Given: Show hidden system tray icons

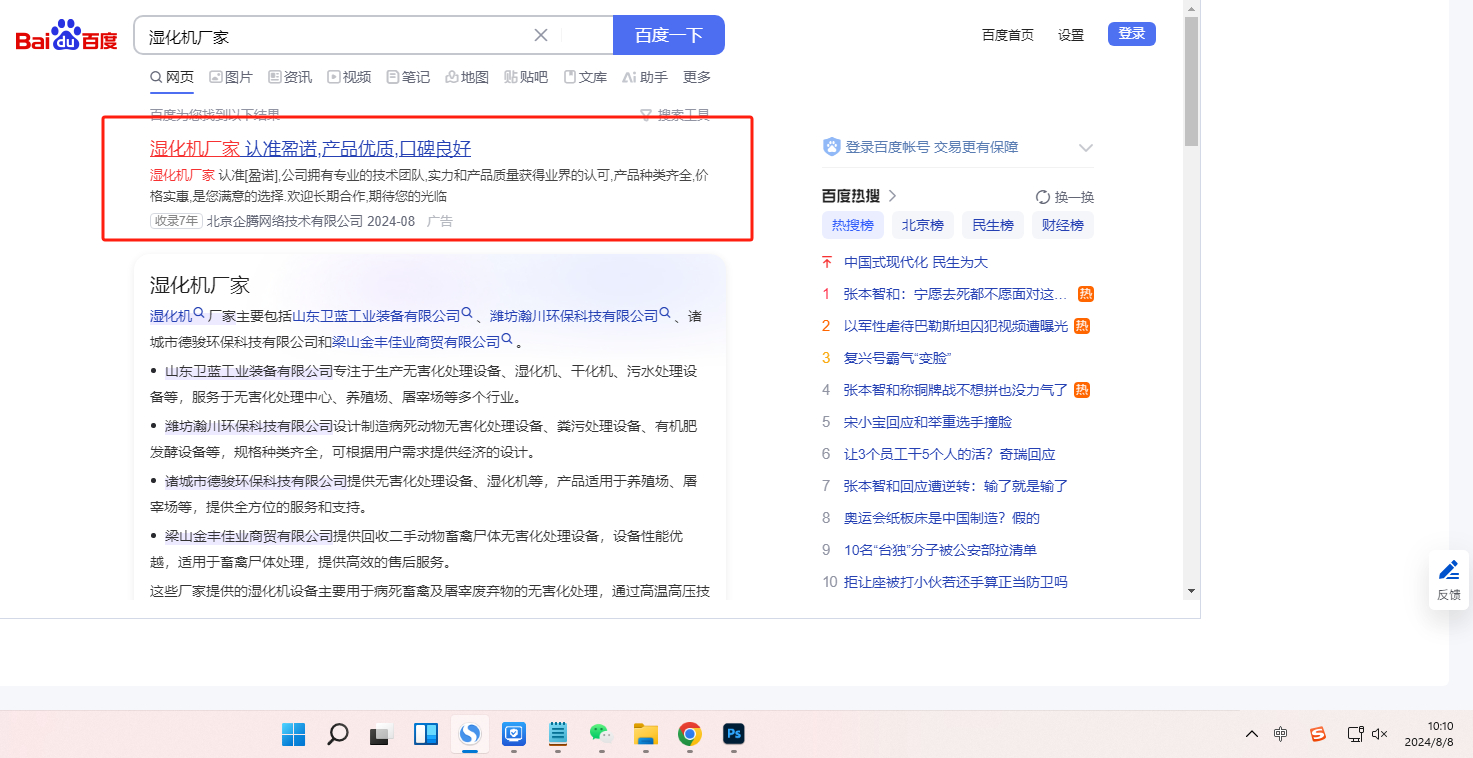Looking at the screenshot, I should pyautogui.click(x=1251, y=735).
